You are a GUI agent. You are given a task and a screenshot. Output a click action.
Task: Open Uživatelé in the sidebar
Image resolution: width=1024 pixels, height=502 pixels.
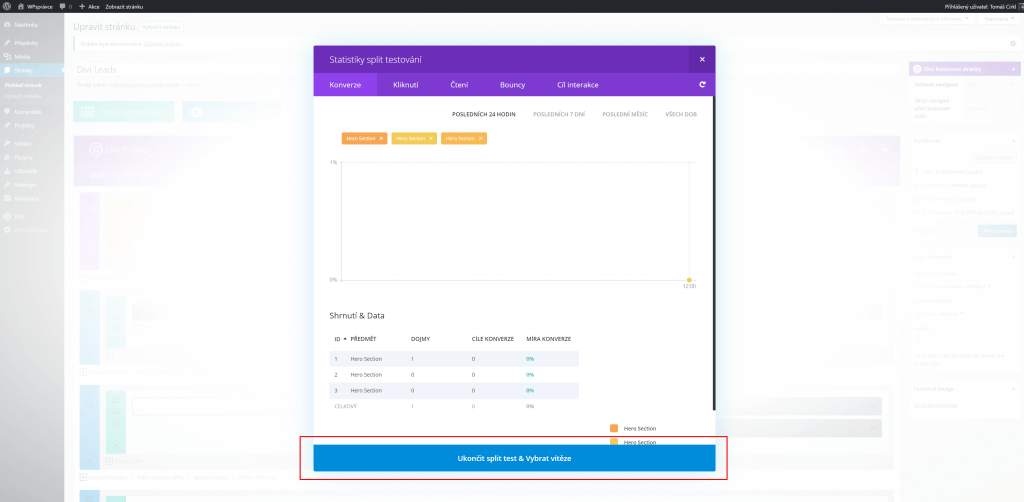point(32,170)
